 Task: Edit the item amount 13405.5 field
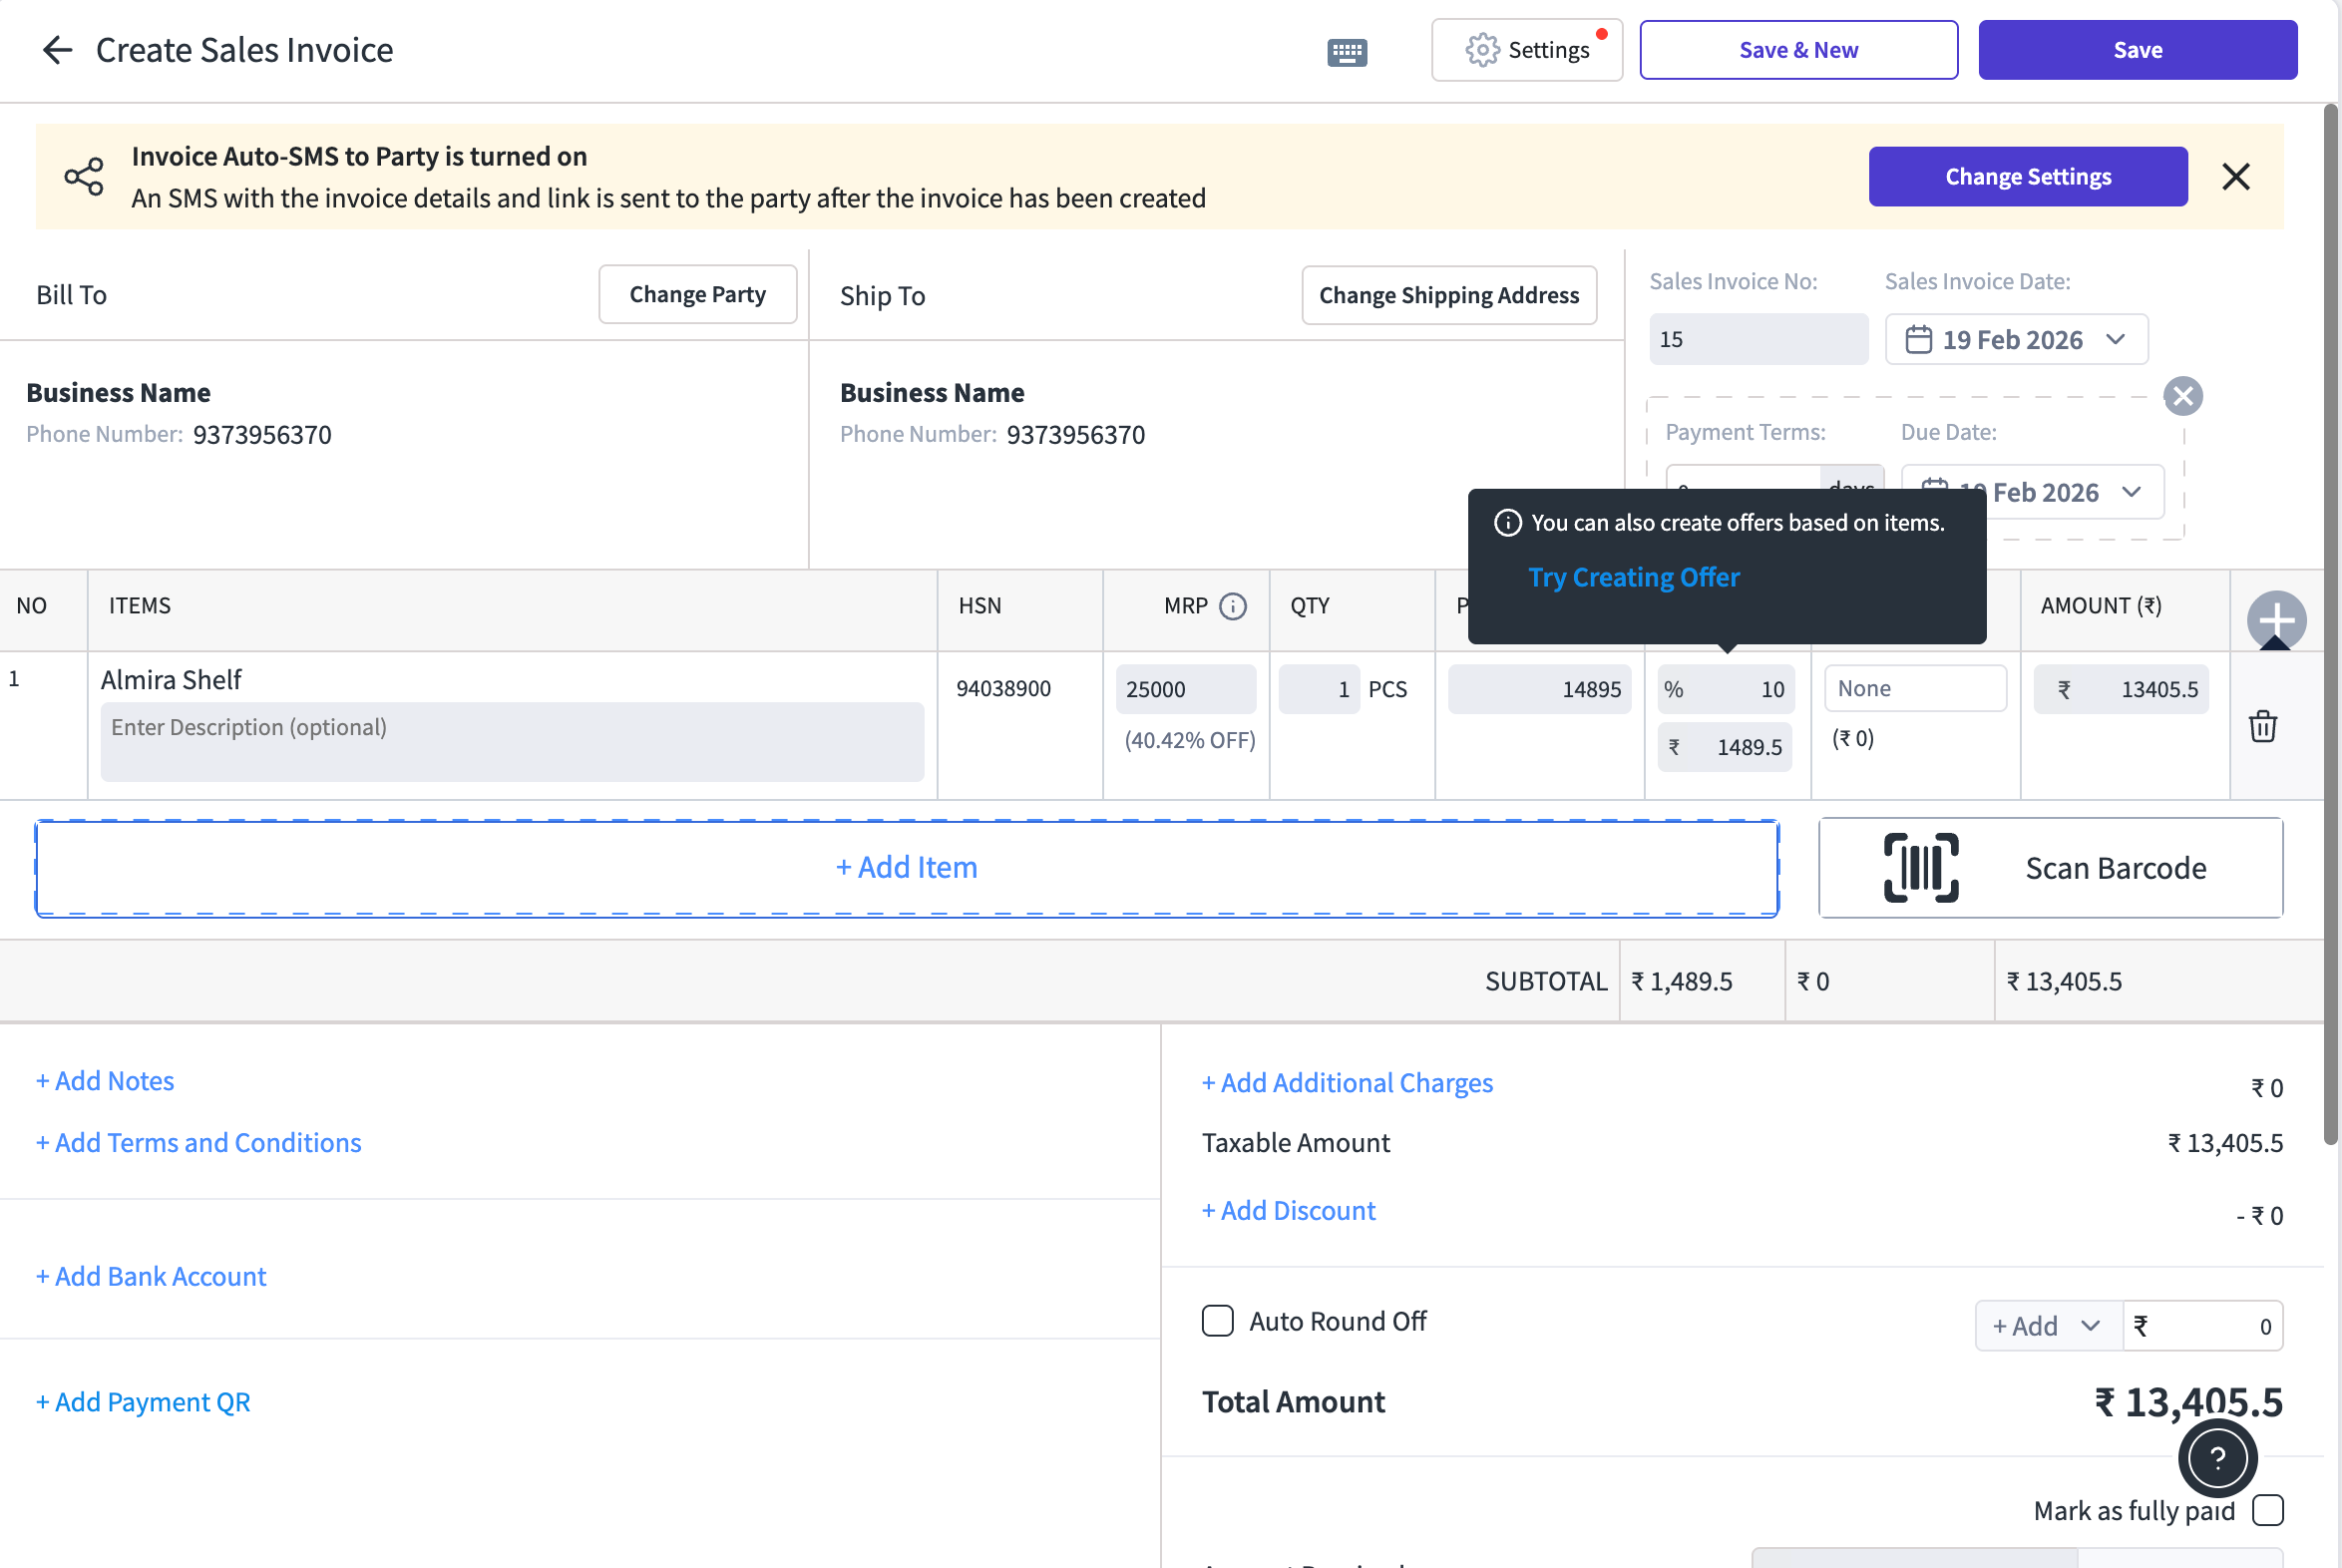pos(2120,689)
